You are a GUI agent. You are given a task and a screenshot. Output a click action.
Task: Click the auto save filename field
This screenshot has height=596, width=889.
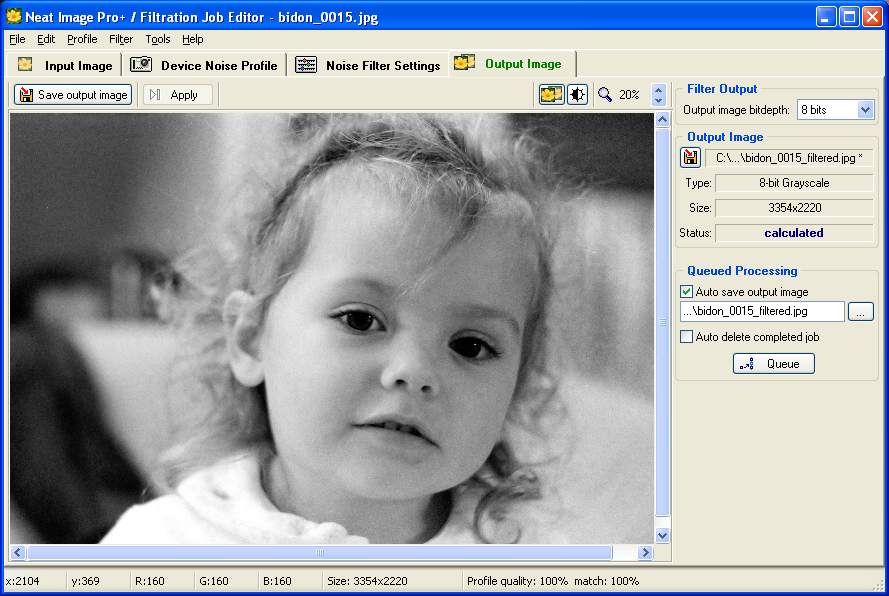[x=762, y=311]
